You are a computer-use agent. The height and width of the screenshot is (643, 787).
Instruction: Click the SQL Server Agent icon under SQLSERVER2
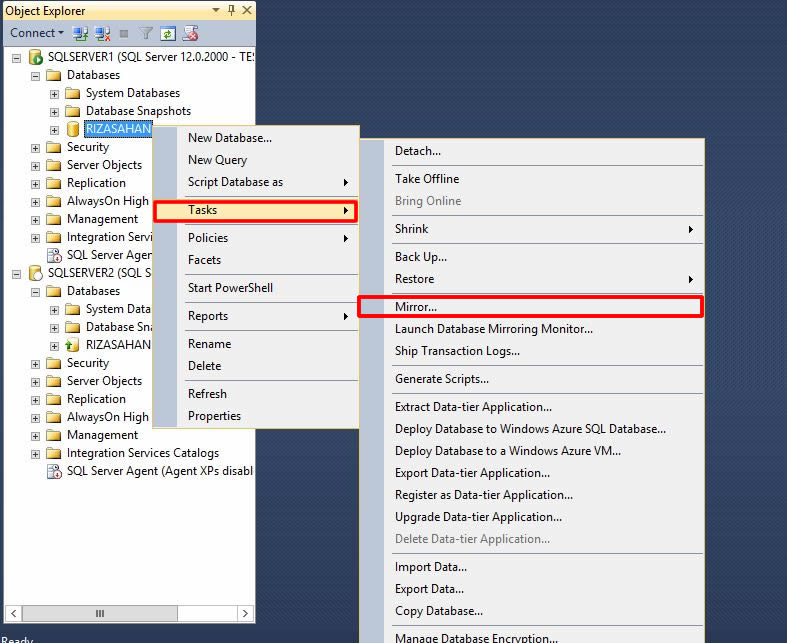click(x=55, y=471)
